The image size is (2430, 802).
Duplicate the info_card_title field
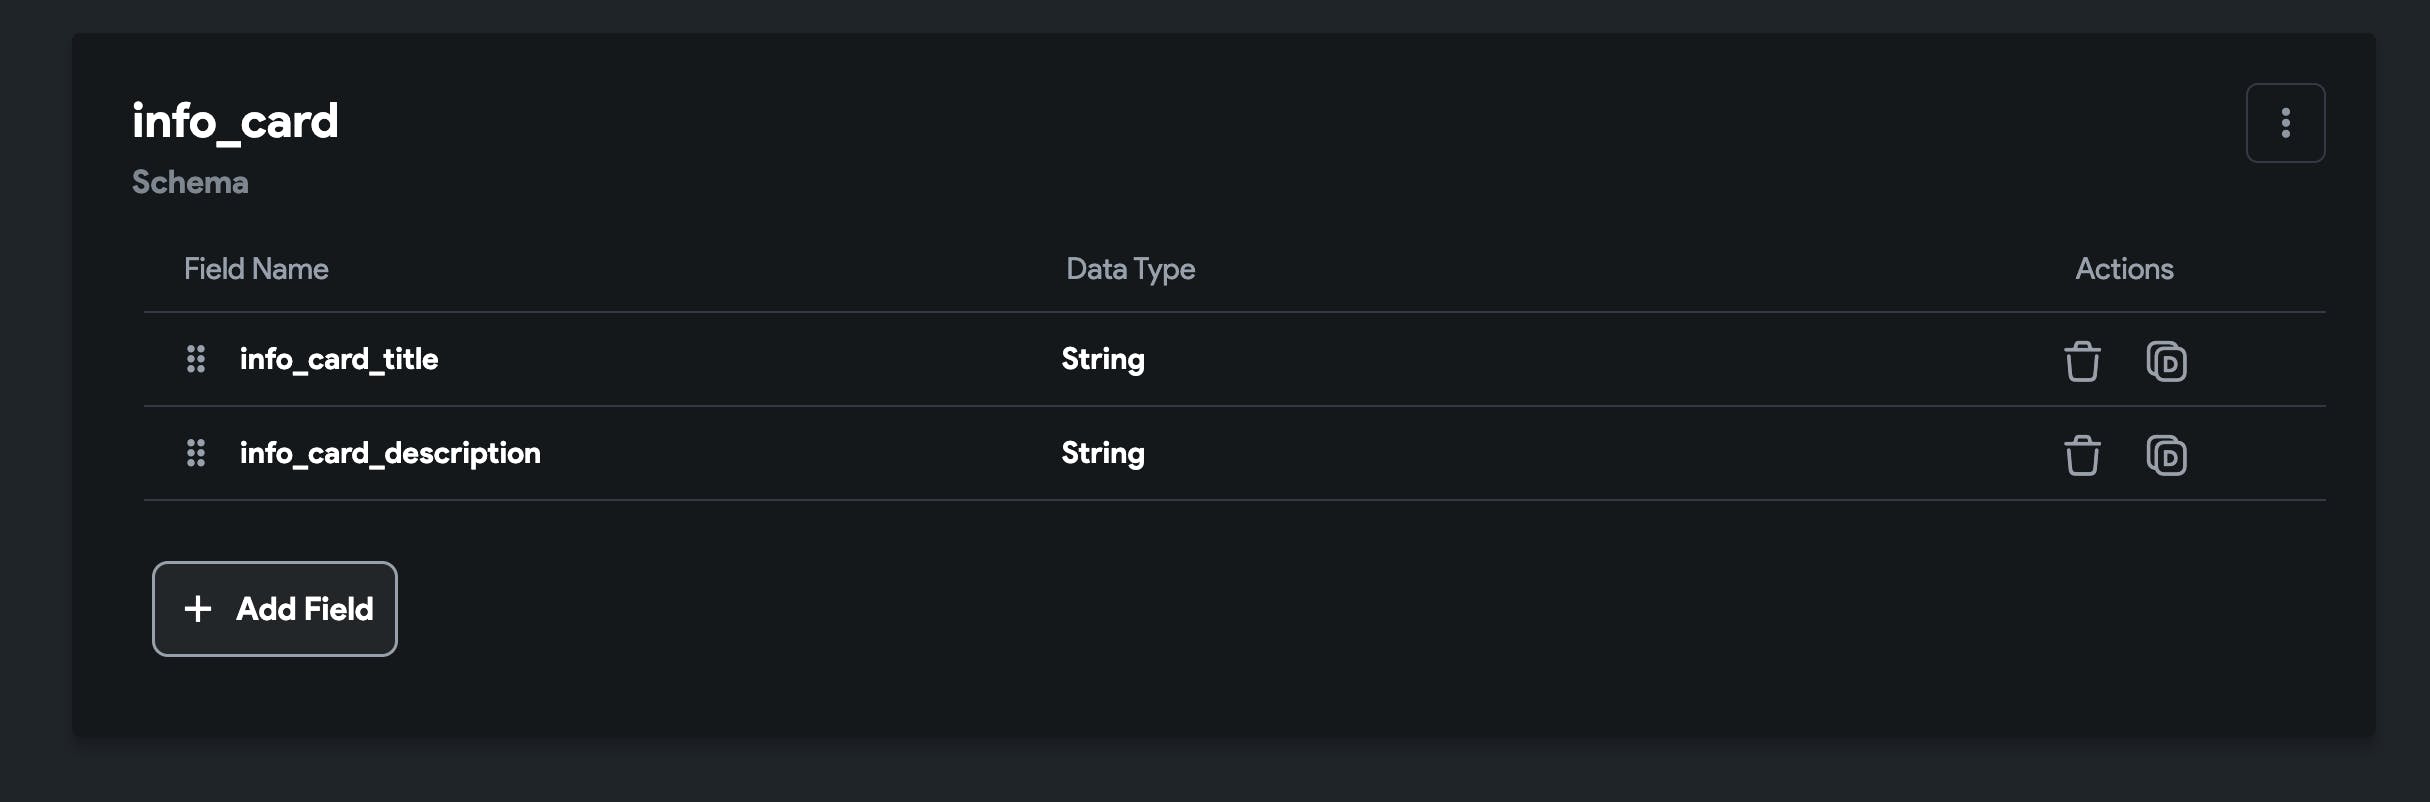click(2166, 361)
